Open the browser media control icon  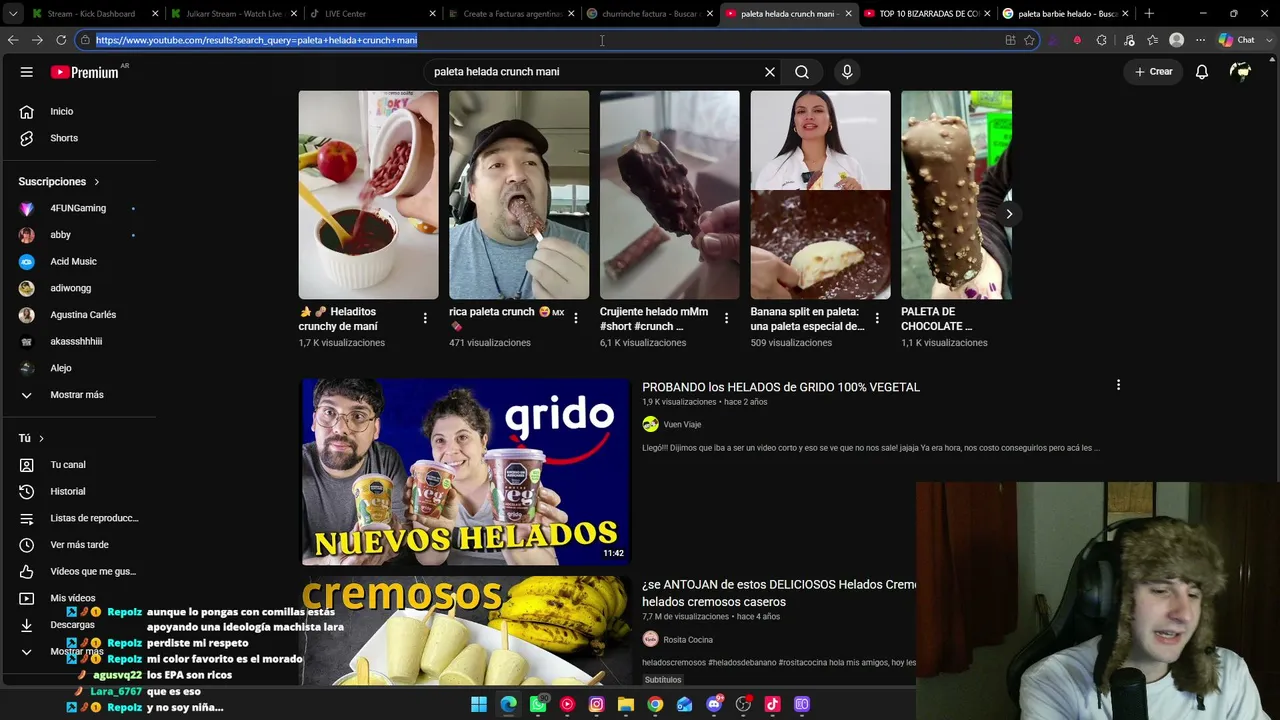[x=1129, y=40]
